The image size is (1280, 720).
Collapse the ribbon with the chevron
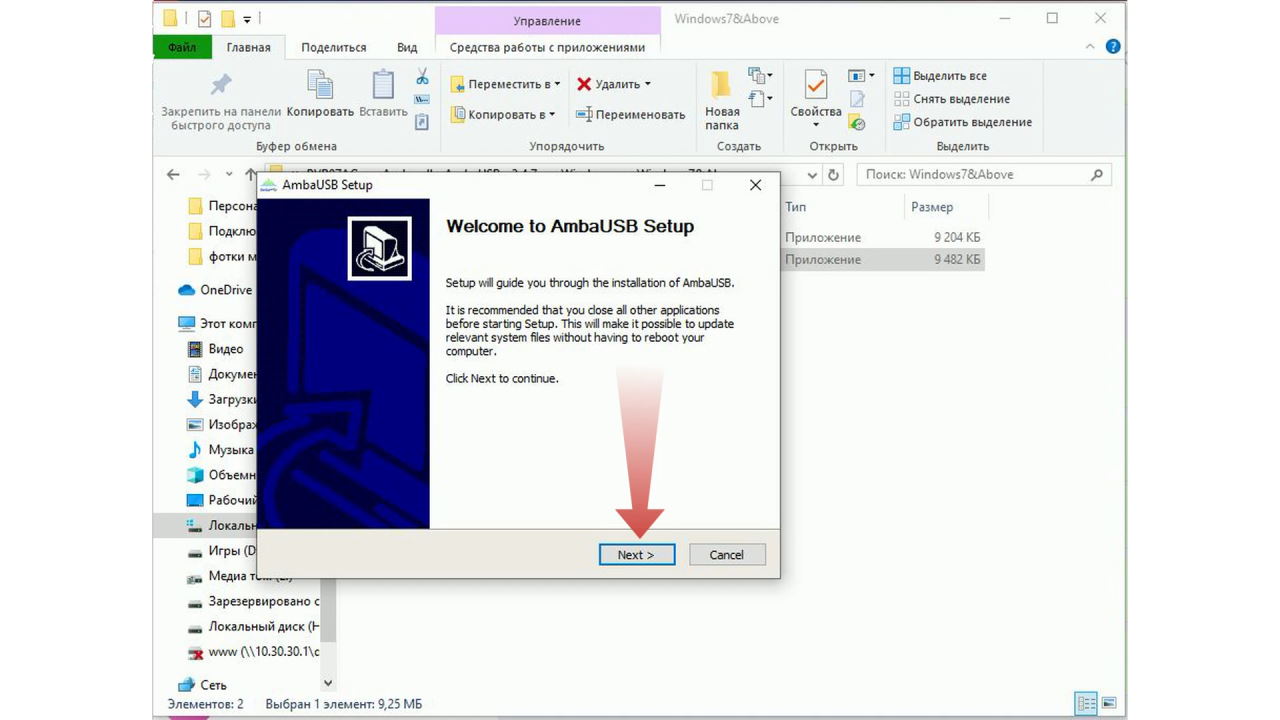coord(1091,47)
